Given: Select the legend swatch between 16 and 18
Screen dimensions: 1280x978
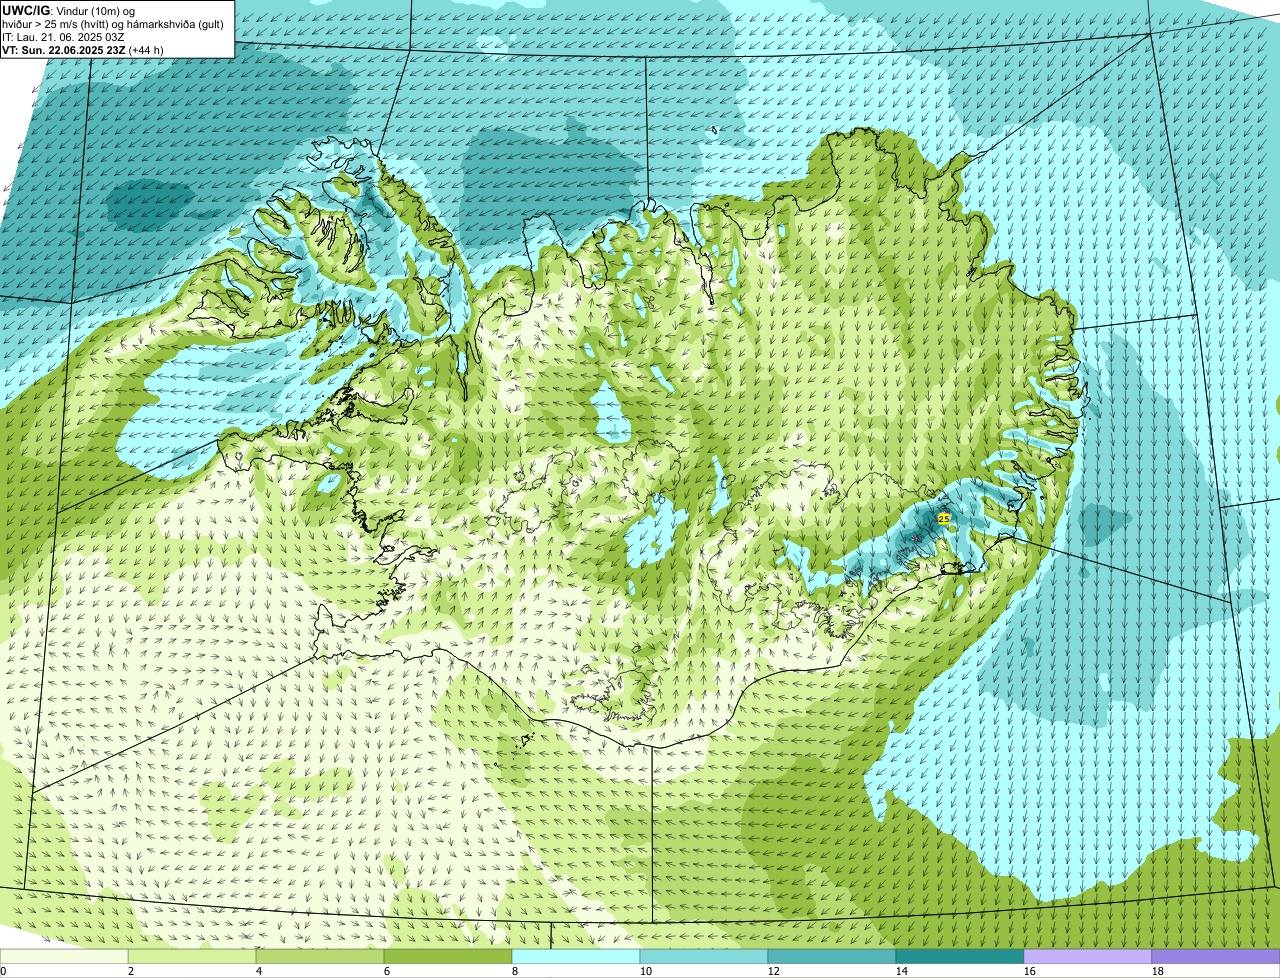Looking at the screenshot, I should 1088,956.
